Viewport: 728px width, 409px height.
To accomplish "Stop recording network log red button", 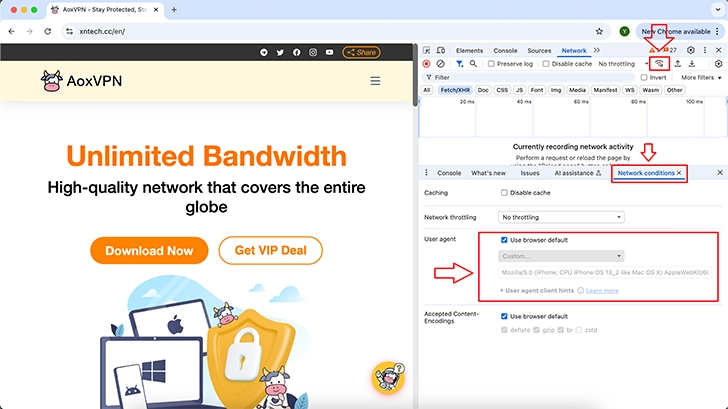I will pos(427,64).
